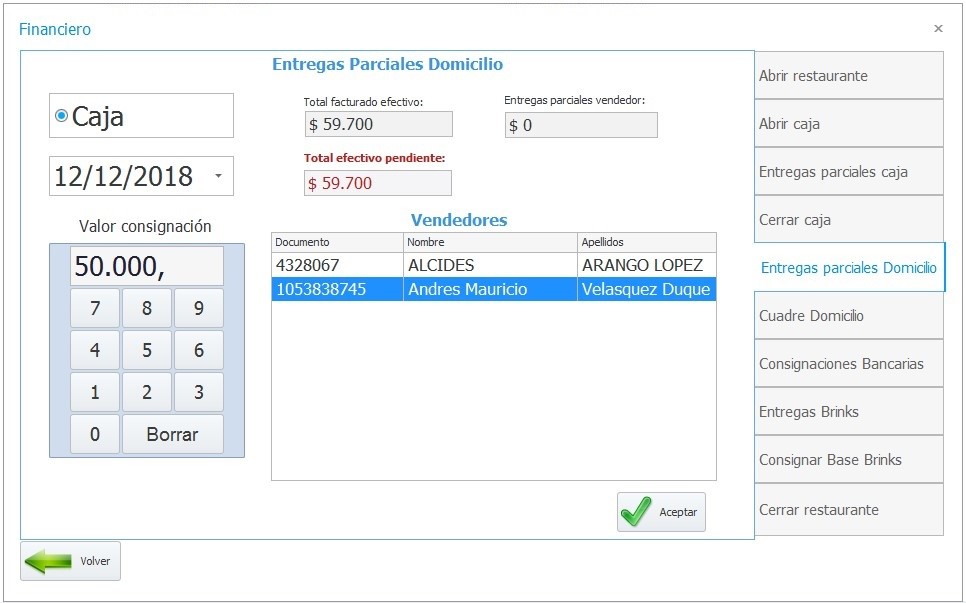Tap keypad digit 7
Image resolution: width=966 pixels, height=603 pixels.
[95, 308]
